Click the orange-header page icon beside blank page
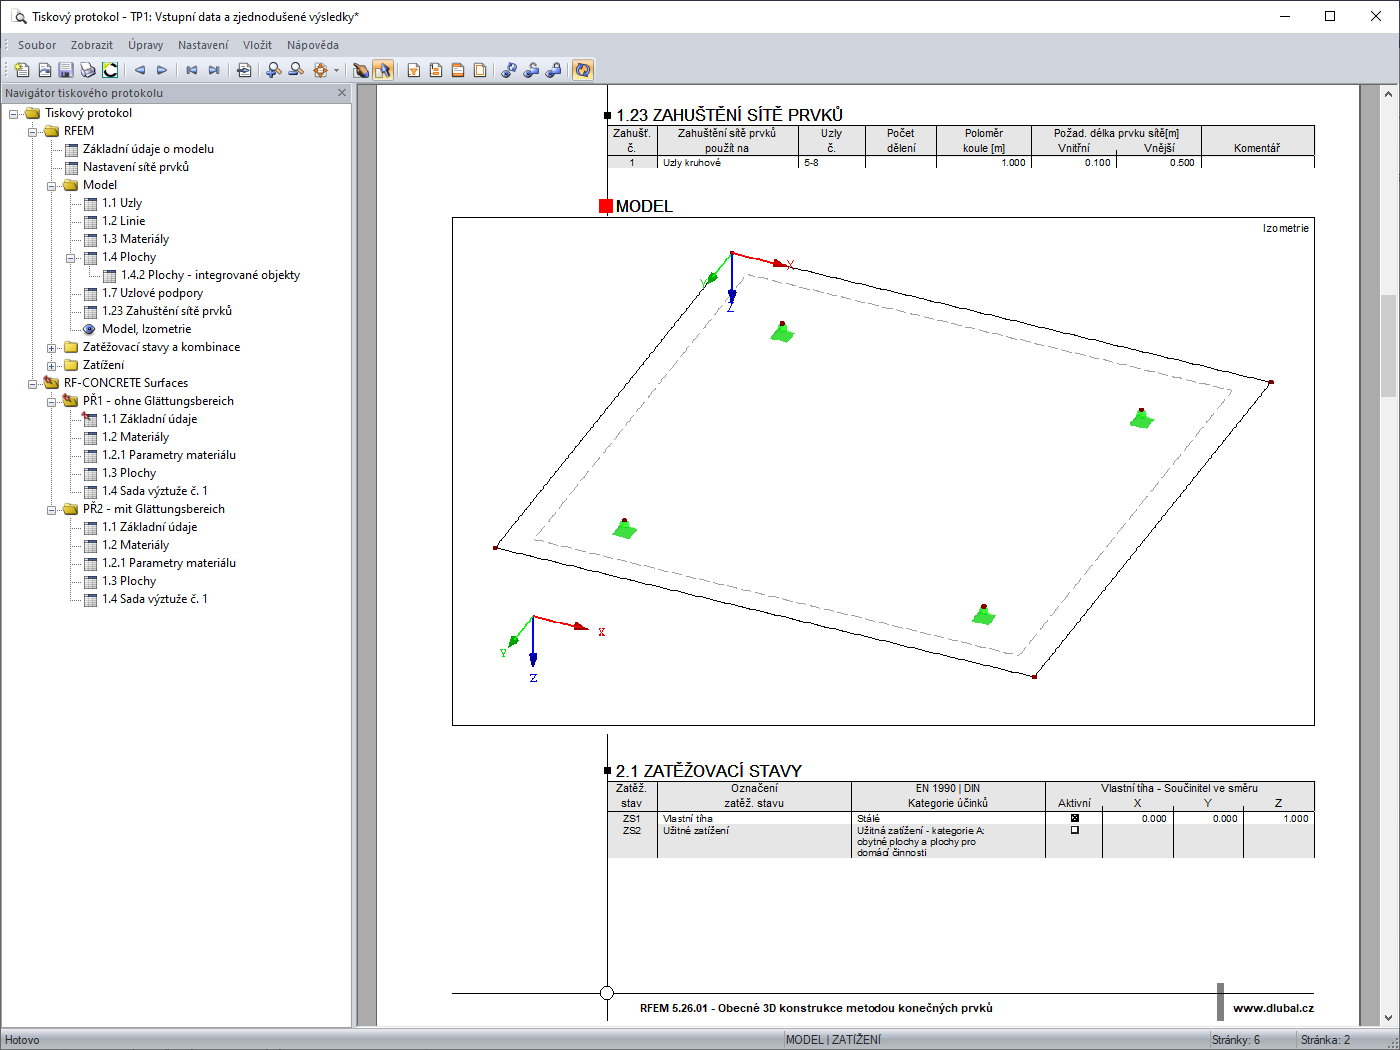1400x1050 pixels. point(458,70)
